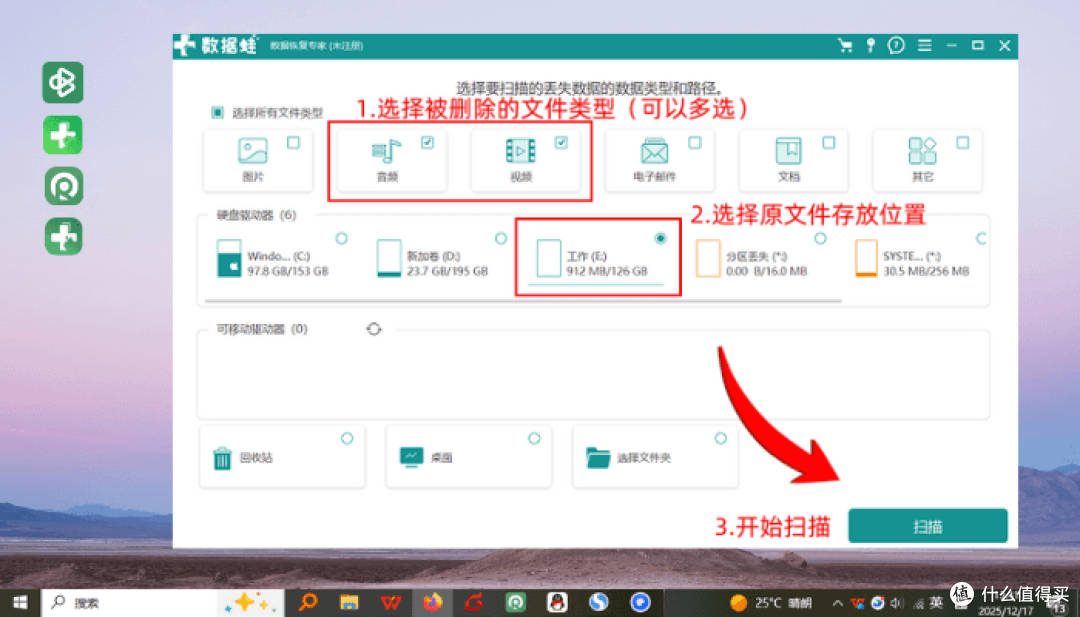The width and height of the screenshot is (1080, 617).
Task: Open File Explorer from the taskbar
Action: 349,603
